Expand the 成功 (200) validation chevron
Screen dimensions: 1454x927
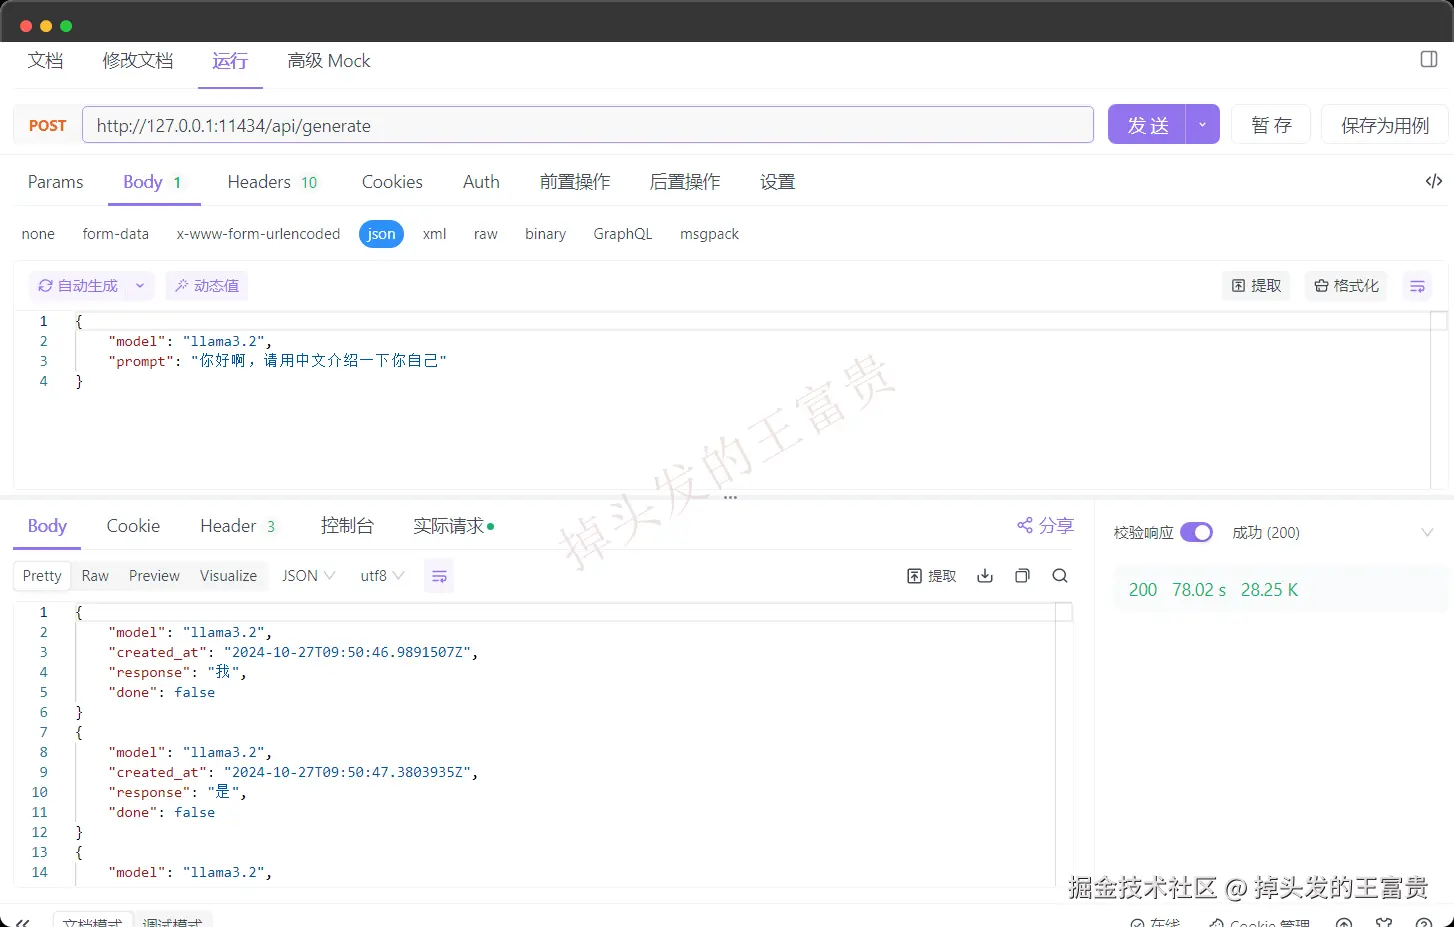tap(1427, 533)
